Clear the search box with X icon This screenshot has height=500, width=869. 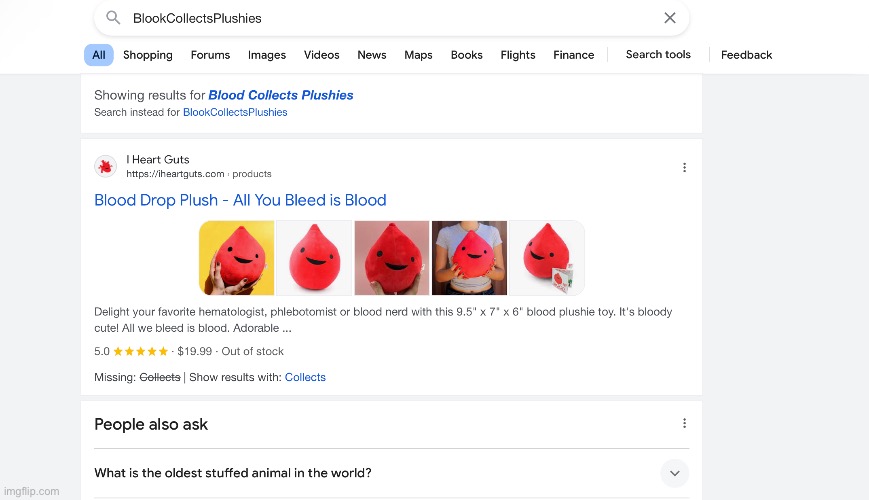click(x=670, y=18)
